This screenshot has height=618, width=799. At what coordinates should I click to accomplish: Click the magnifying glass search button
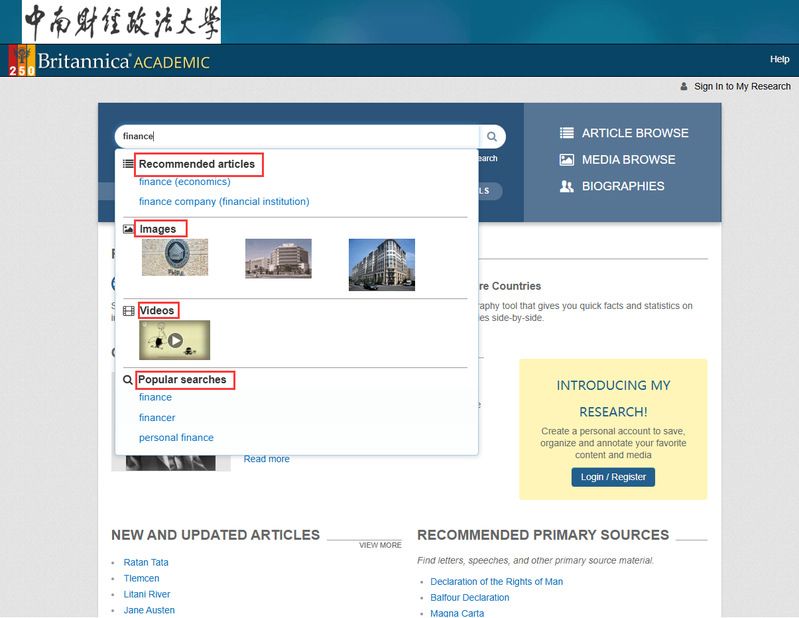click(x=492, y=137)
